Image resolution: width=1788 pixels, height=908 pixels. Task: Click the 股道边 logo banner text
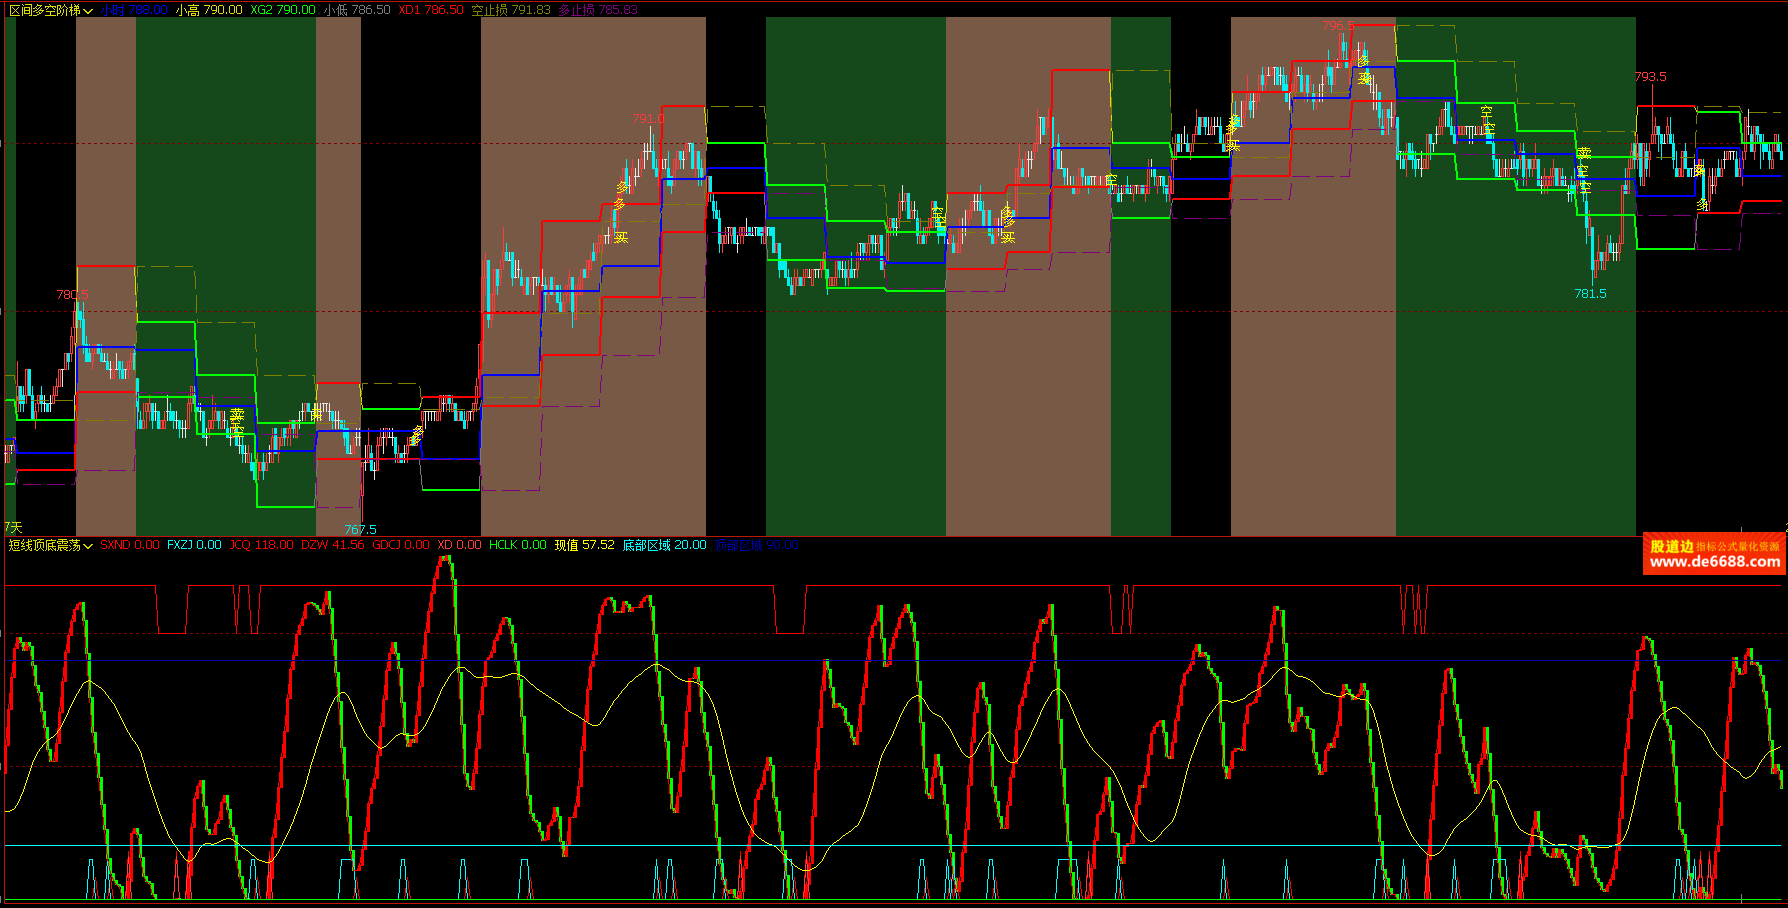(1671, 546)
